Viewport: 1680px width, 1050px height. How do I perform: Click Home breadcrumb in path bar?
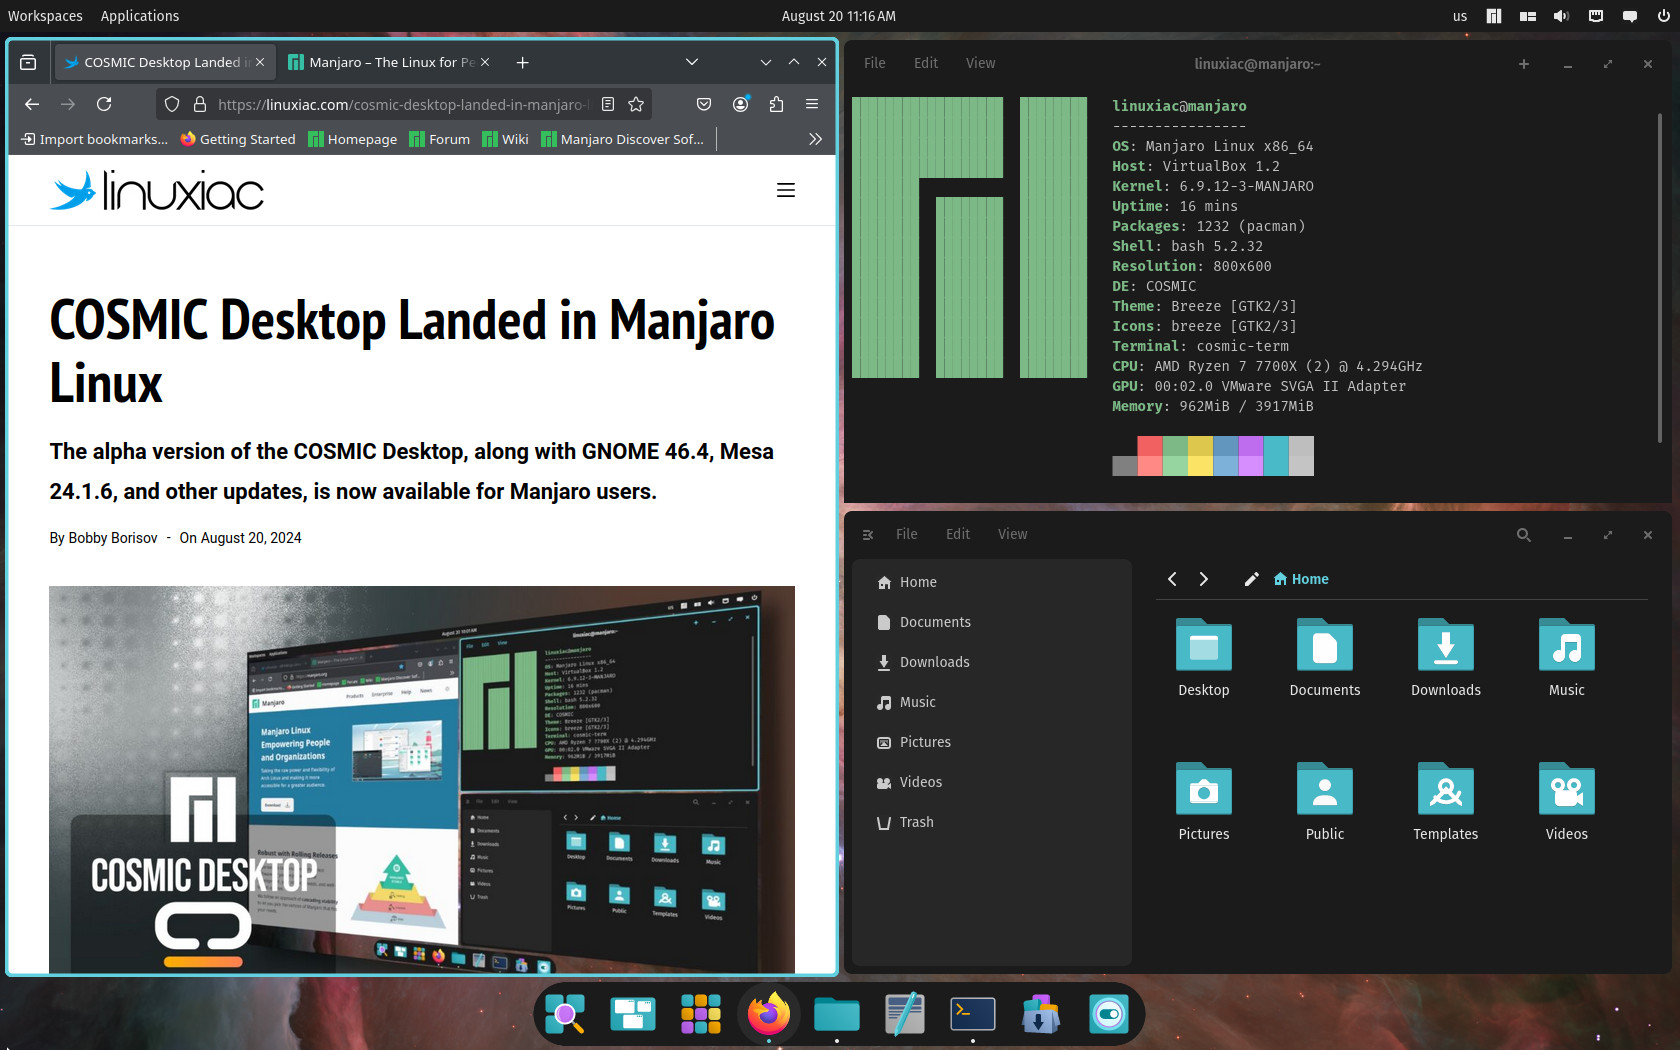[x=1301, y=579]
